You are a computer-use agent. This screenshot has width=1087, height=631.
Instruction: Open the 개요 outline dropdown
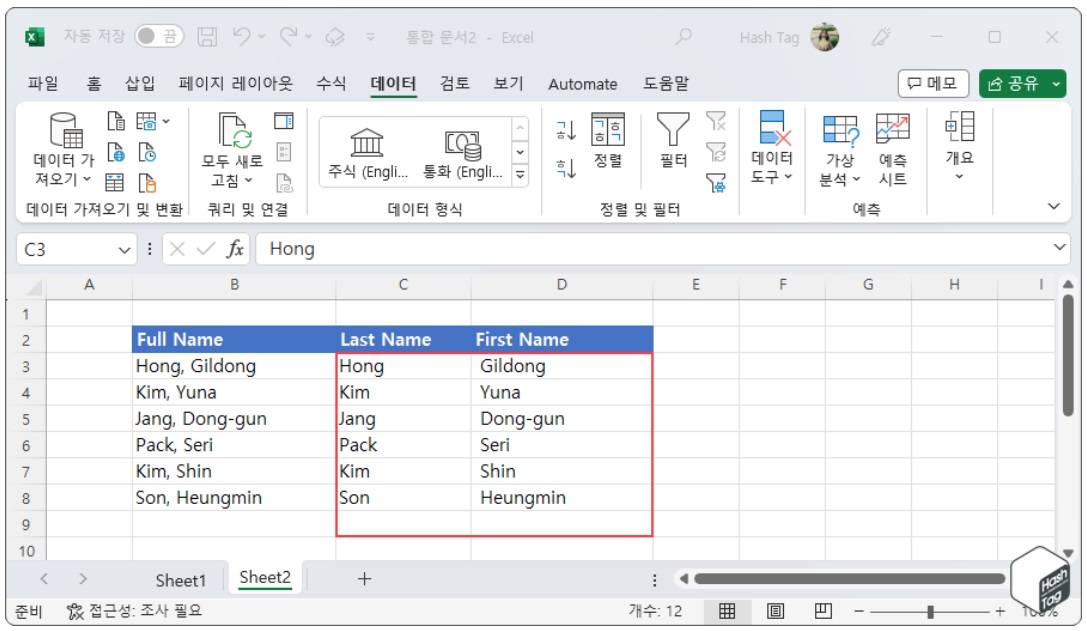(x=959, y=146)
